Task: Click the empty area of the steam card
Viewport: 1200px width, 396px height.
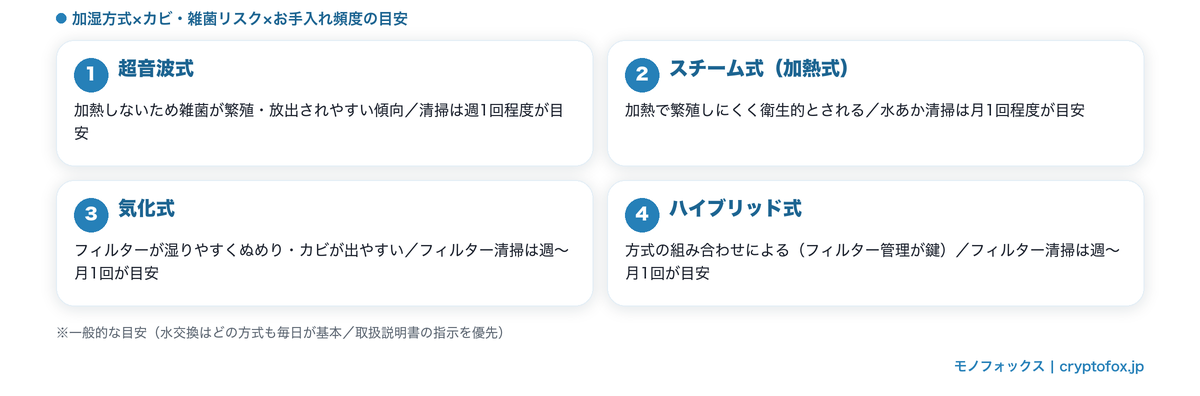Action: 875,144
